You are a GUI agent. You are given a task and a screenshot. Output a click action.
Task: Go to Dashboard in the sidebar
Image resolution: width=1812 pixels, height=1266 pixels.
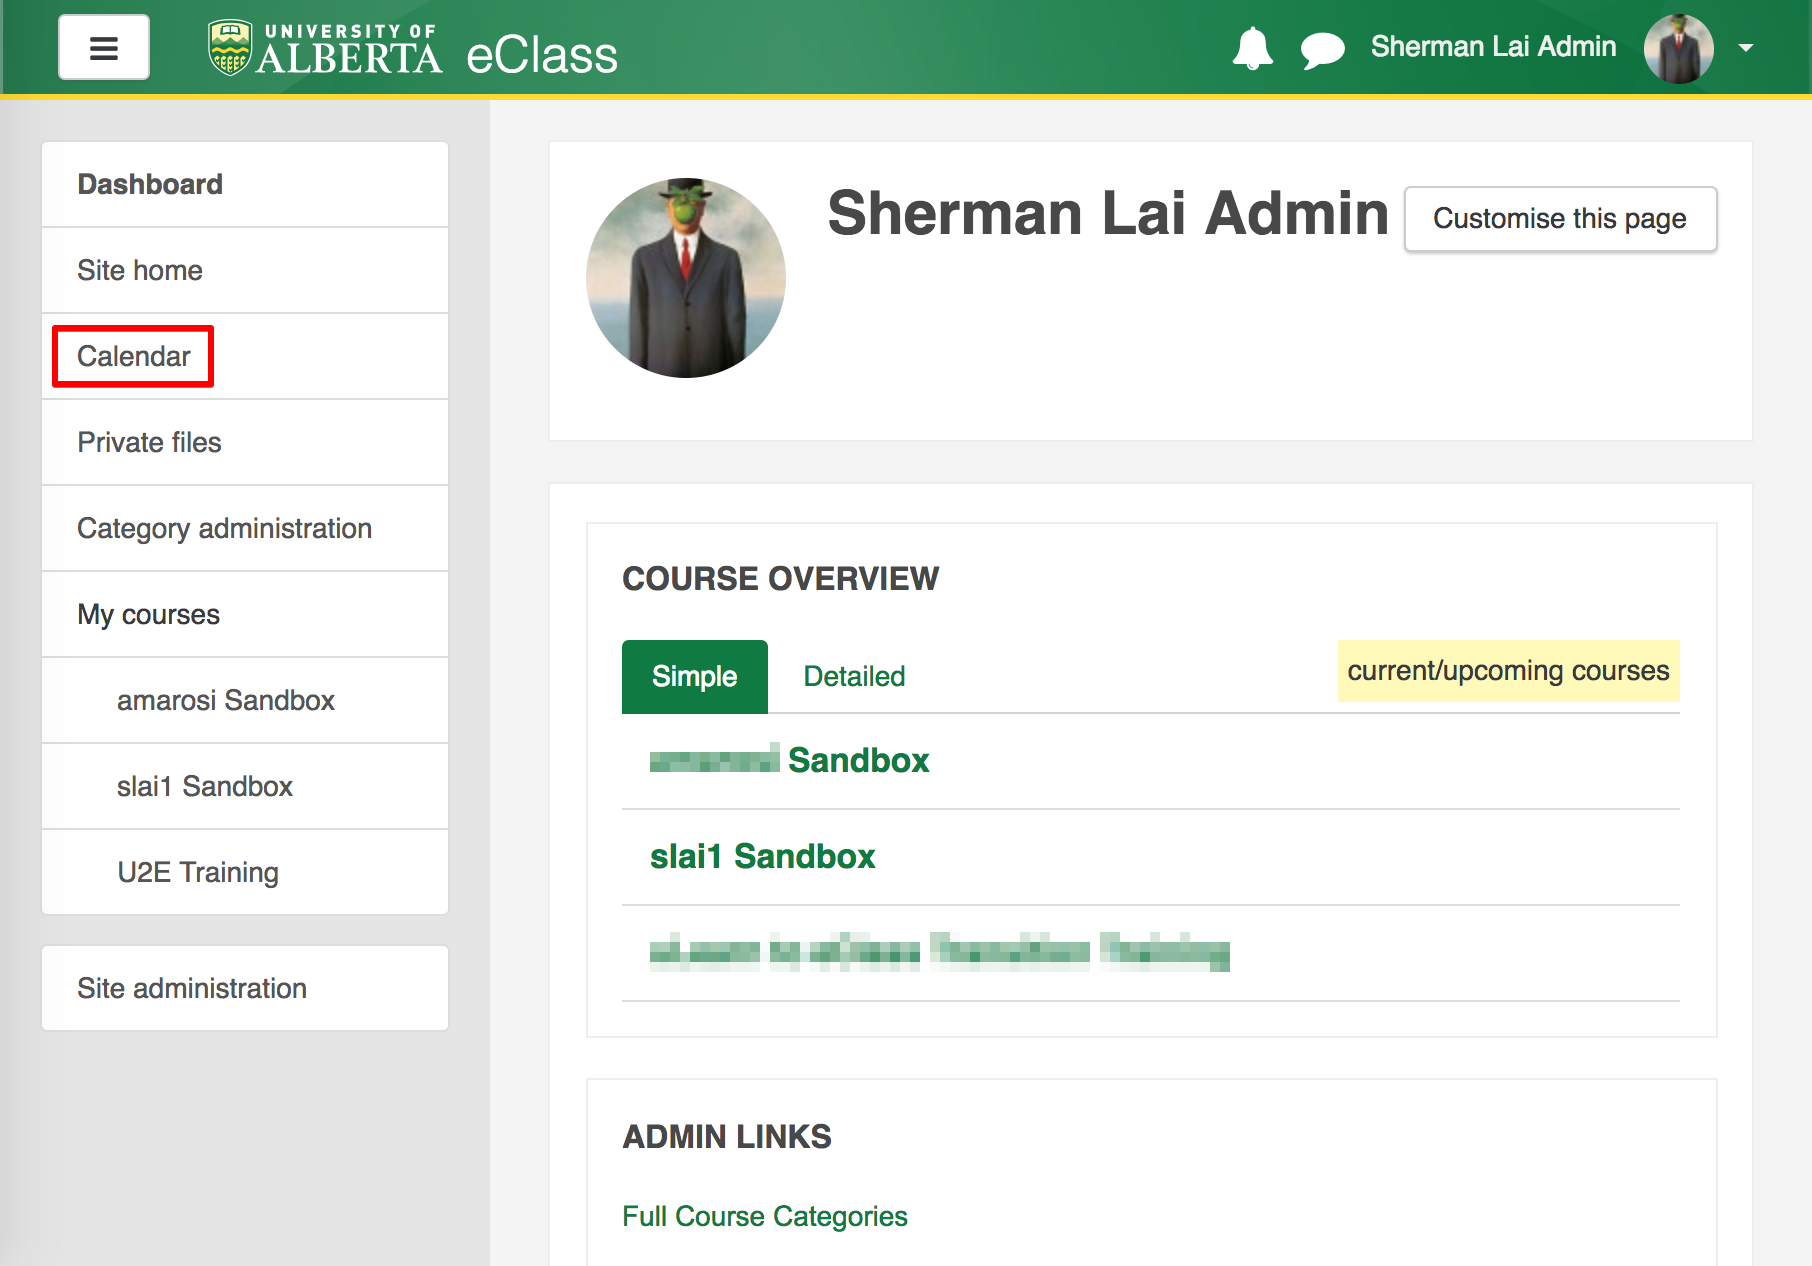click(x=150, y=184)
